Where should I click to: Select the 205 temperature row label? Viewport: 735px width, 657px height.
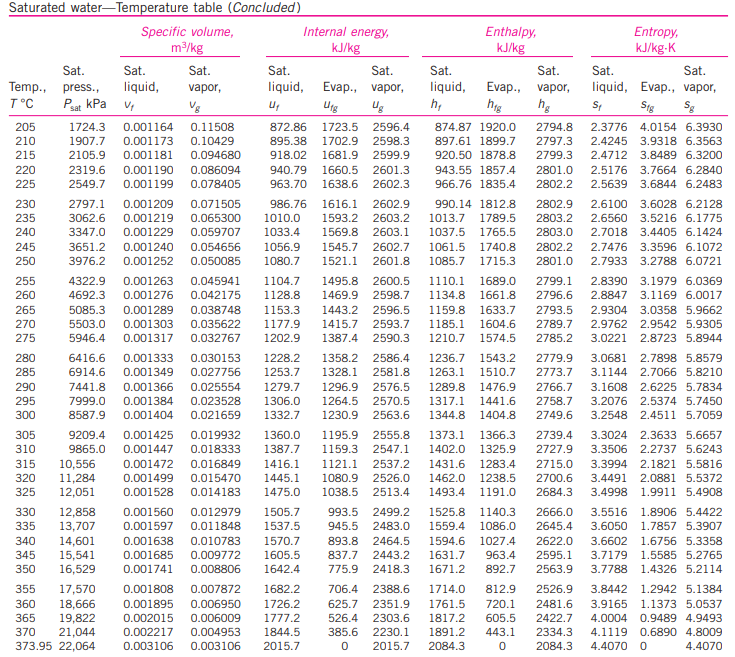point(25,127)
